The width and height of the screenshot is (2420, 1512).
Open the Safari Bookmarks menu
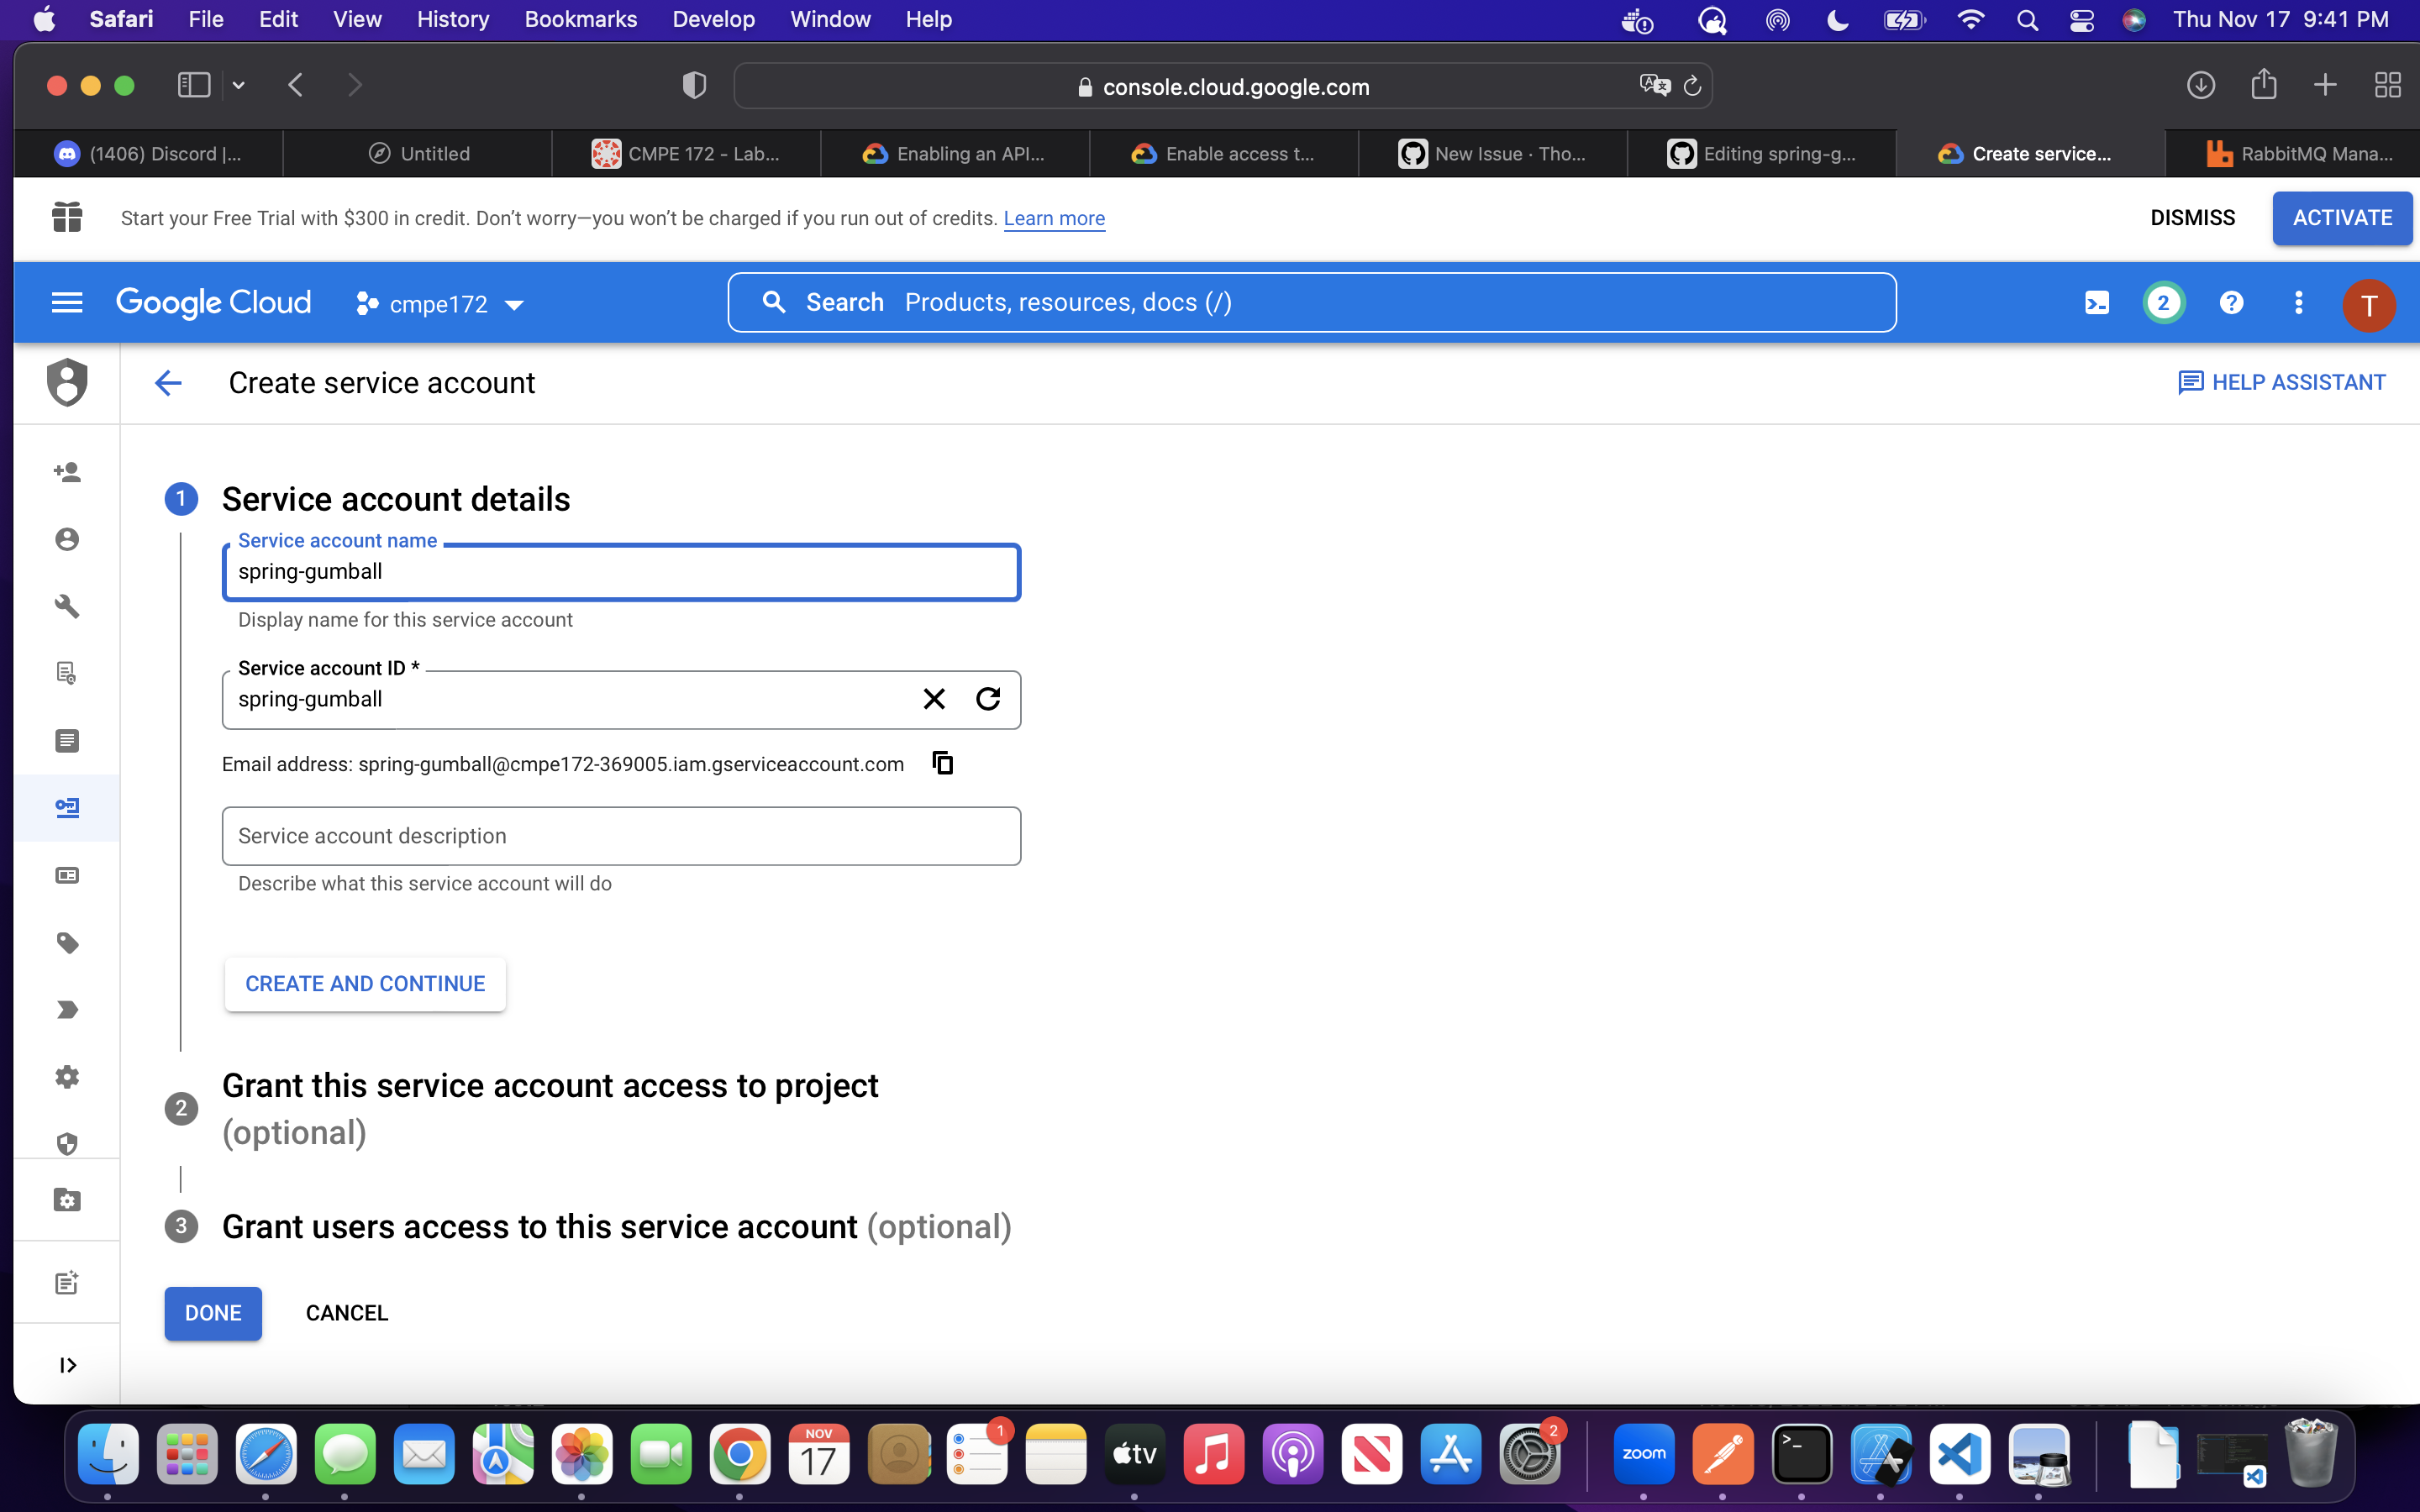pos(580,19)
